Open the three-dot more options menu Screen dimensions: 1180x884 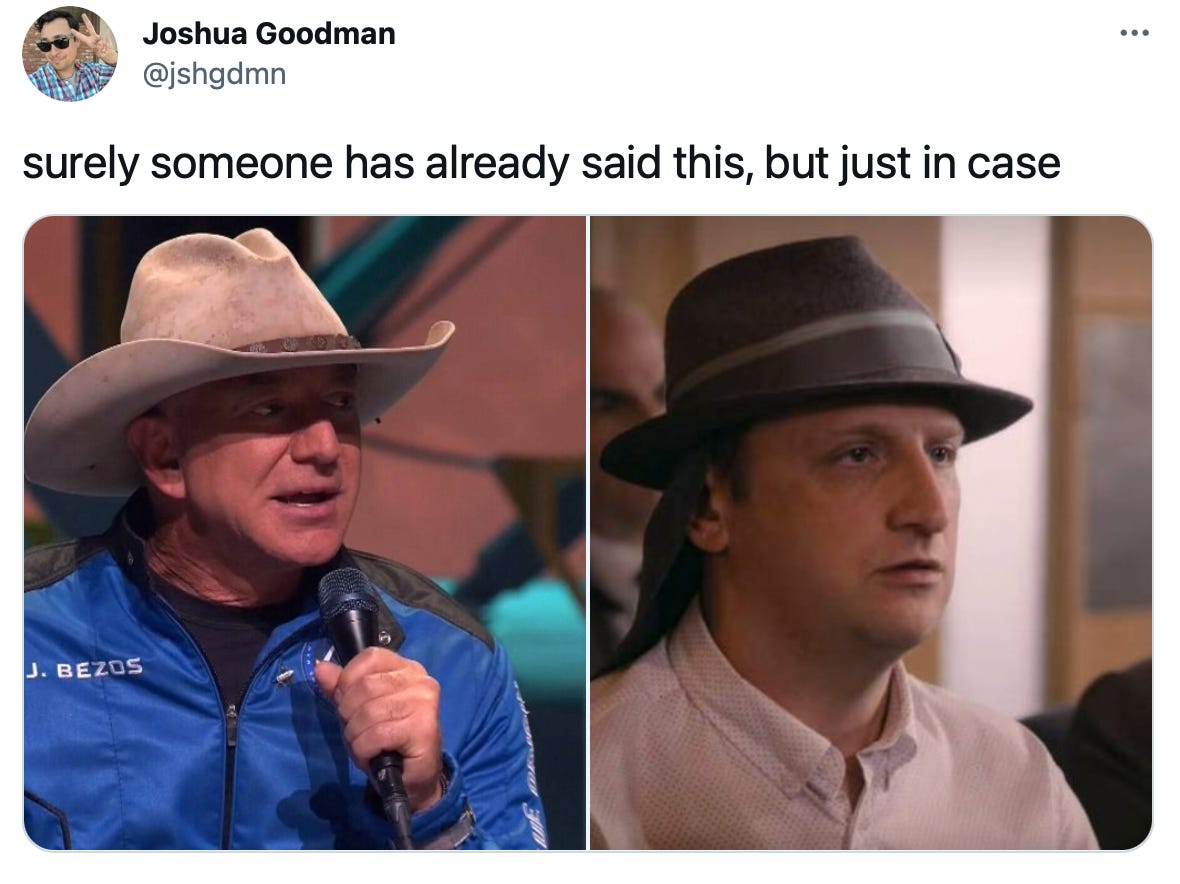point(1134,33)
